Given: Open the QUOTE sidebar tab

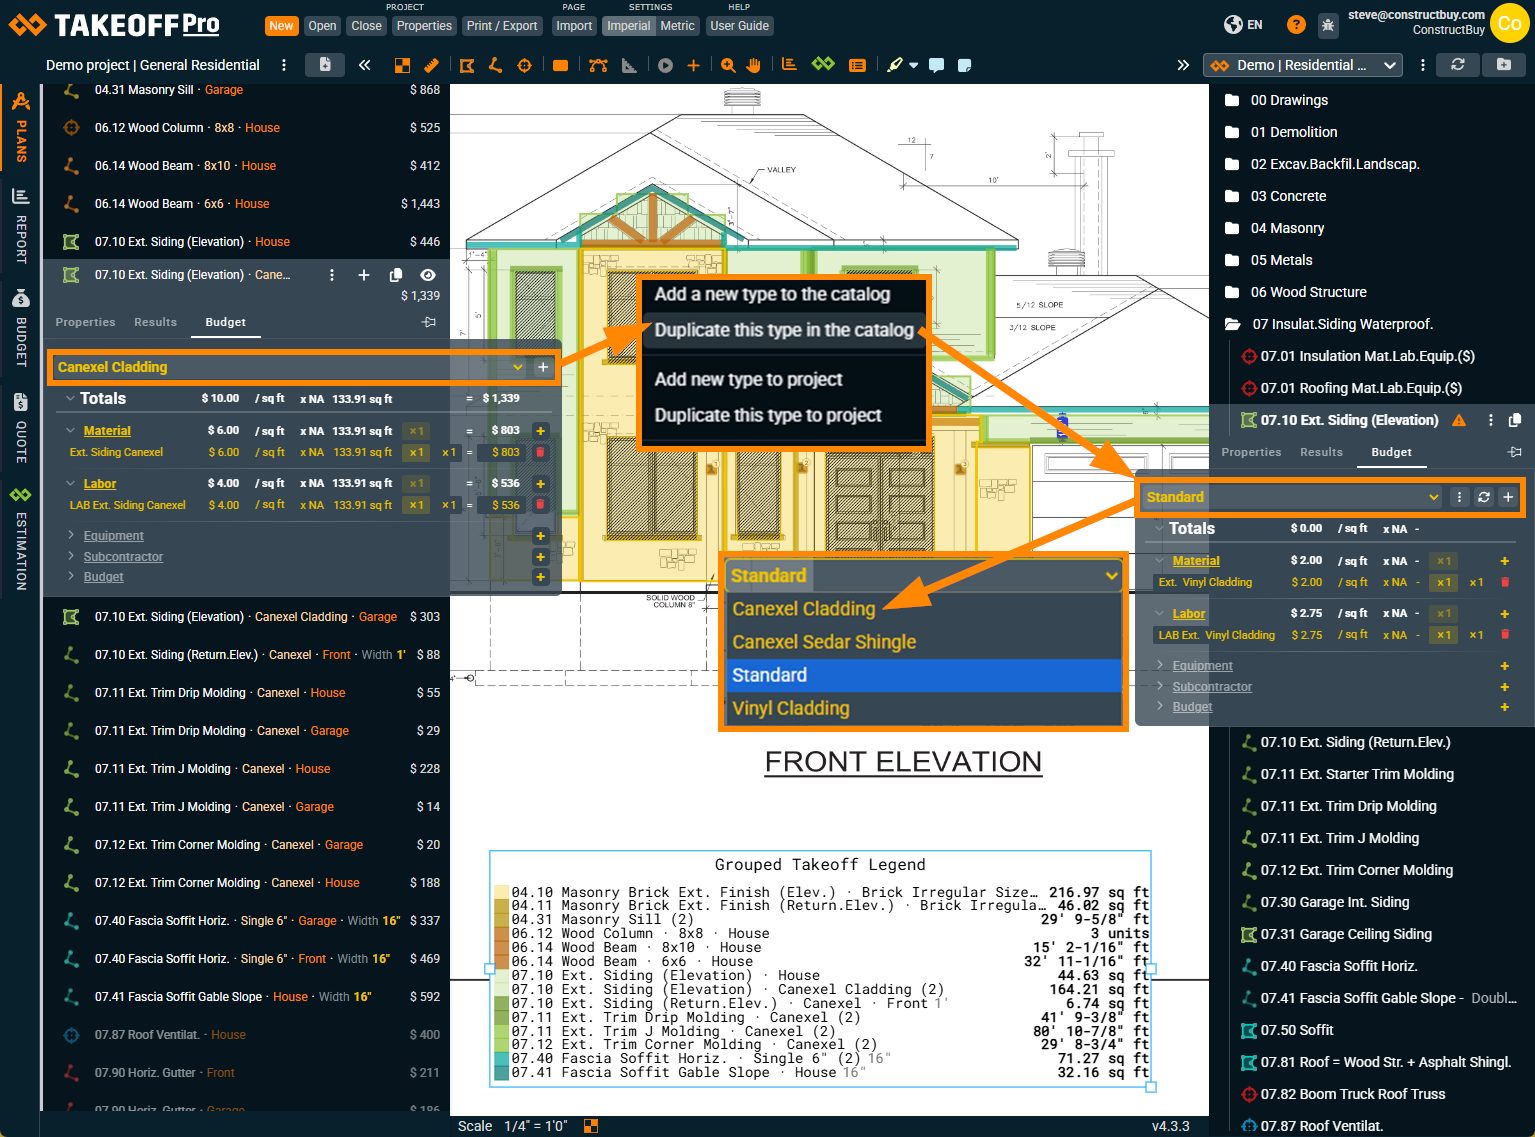Looking at the screenshot, I should coord(20,429).
